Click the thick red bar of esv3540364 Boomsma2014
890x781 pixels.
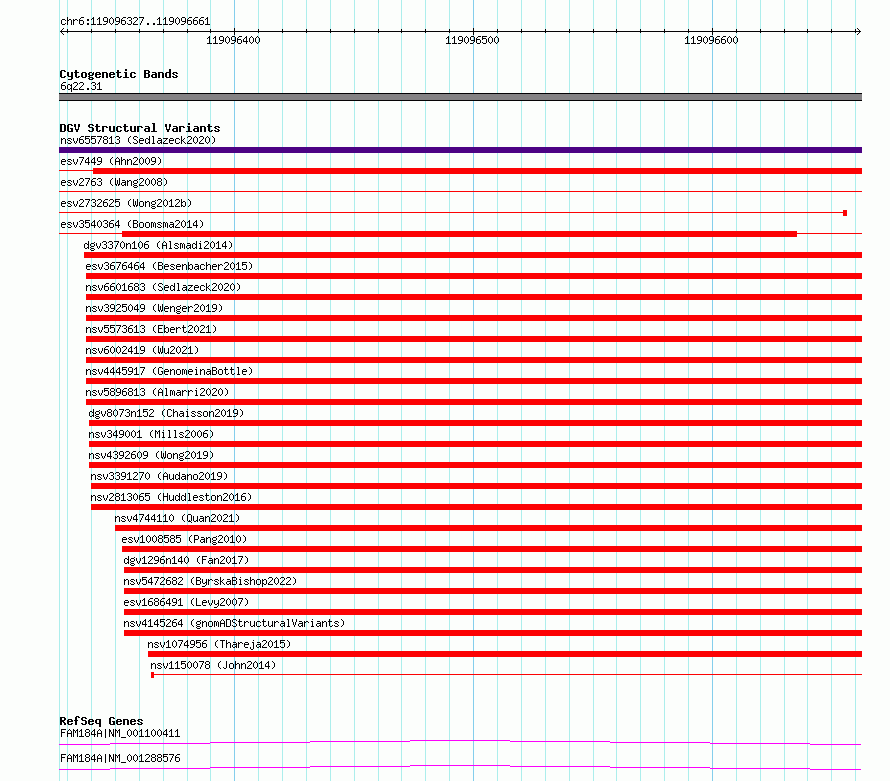459,234
